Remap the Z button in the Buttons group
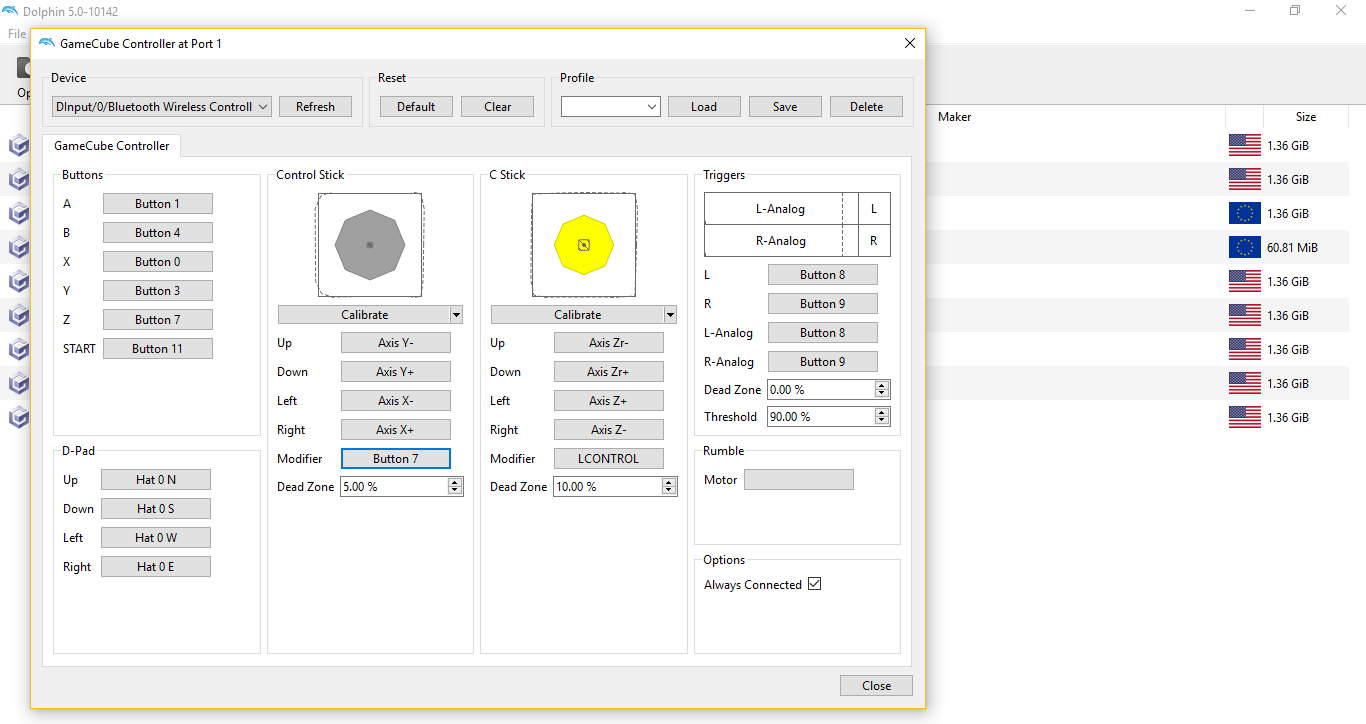Screen dimensions: 1366x724 (x=157, y=319)
